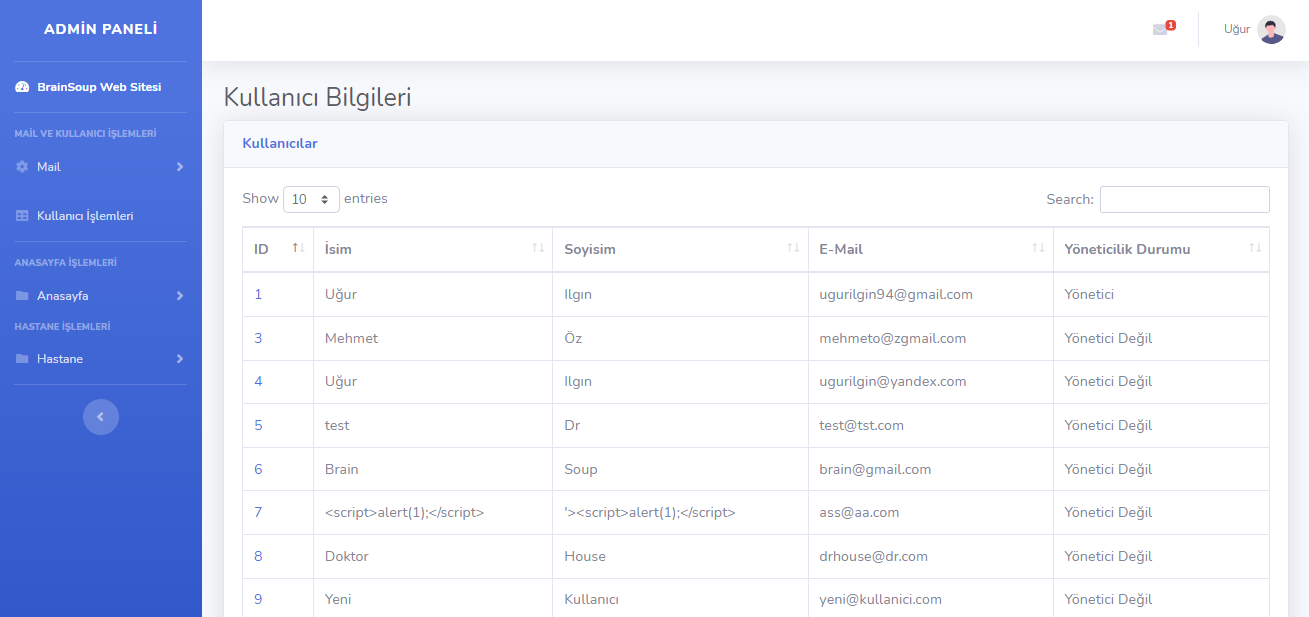Expand the Mail submenu chevron
This screenshot has height=617, width=1309.
point(180,167)
